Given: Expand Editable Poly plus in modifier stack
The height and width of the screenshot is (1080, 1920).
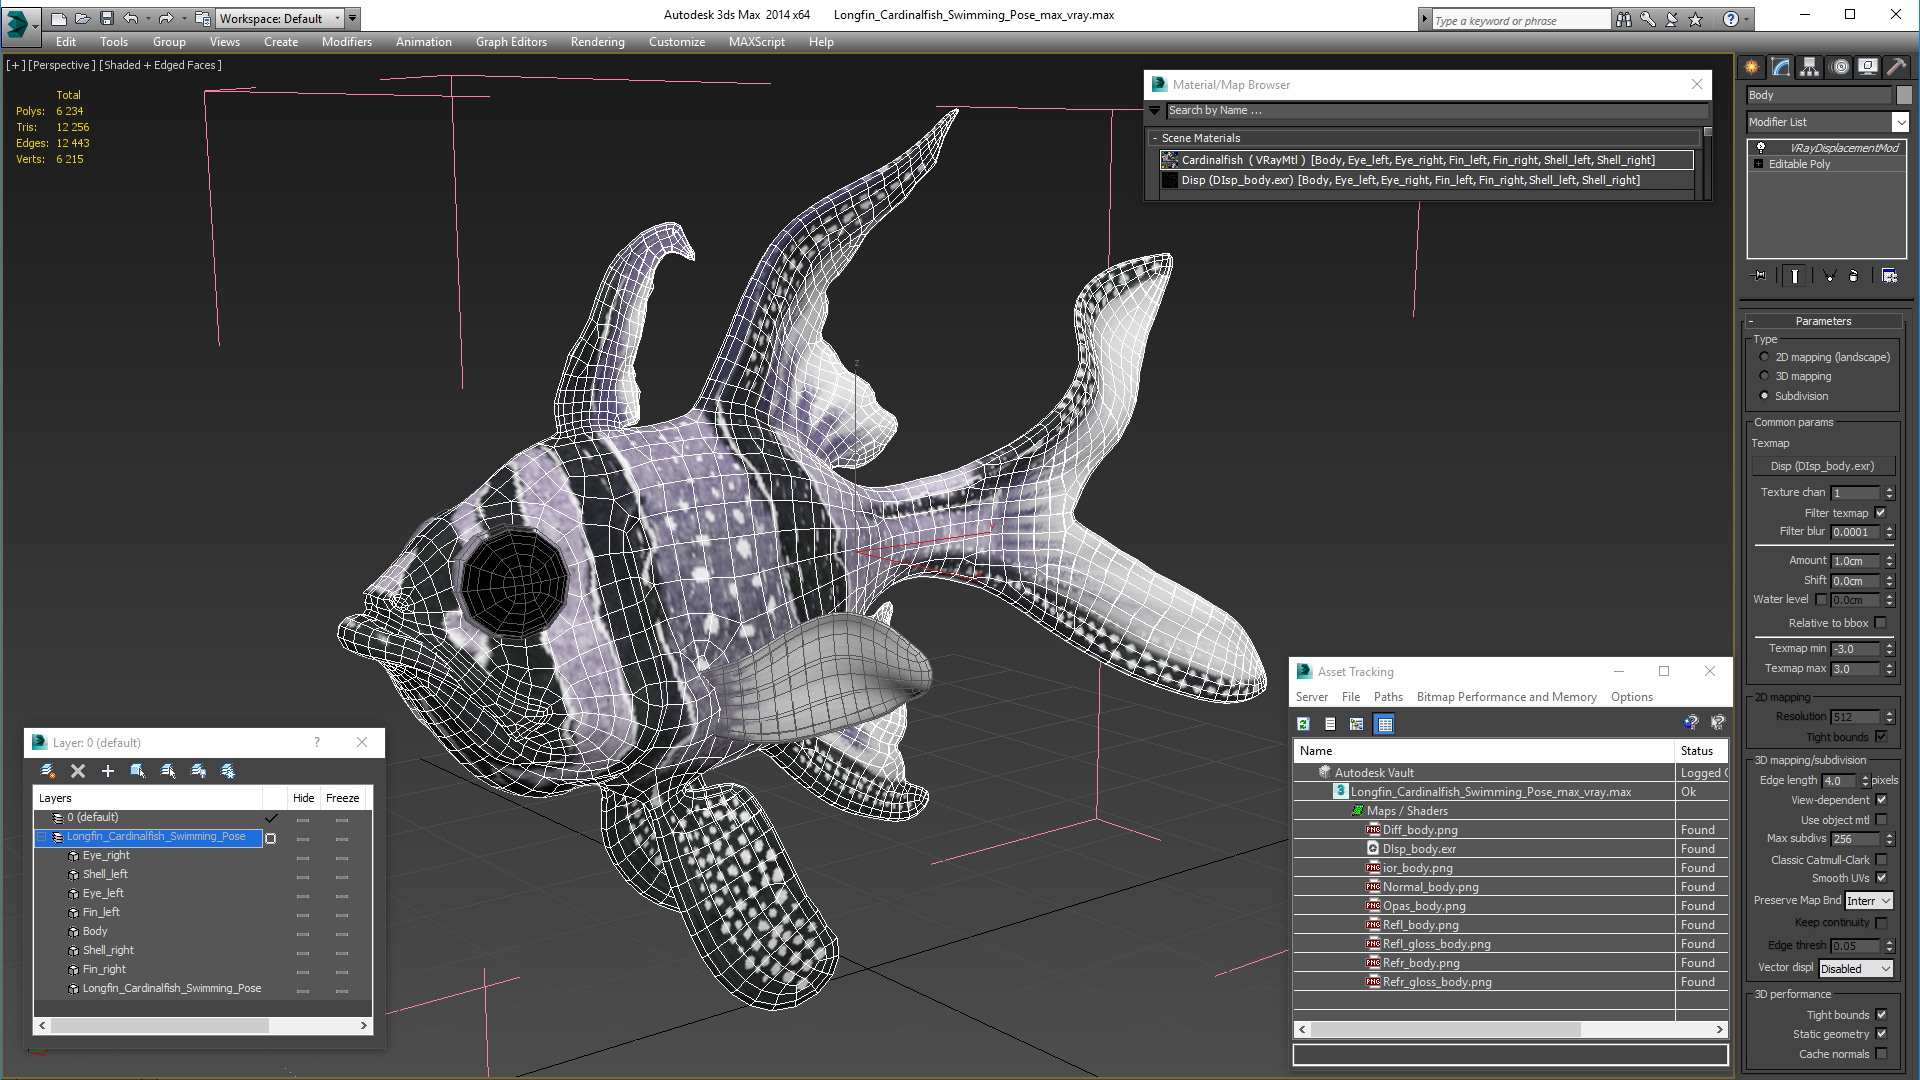Looking at the screenshot, I should click(x=1758, y=164).
